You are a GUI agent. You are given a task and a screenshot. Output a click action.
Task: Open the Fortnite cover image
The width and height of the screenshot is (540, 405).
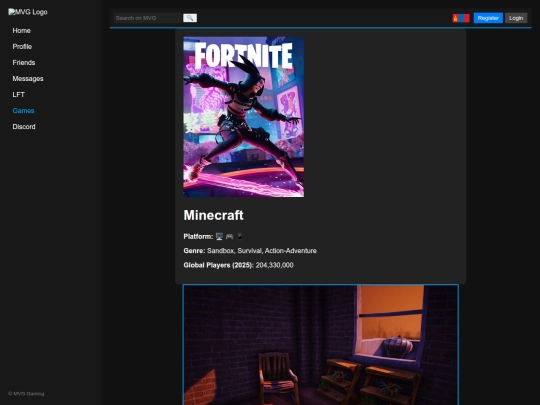(244, 117)
